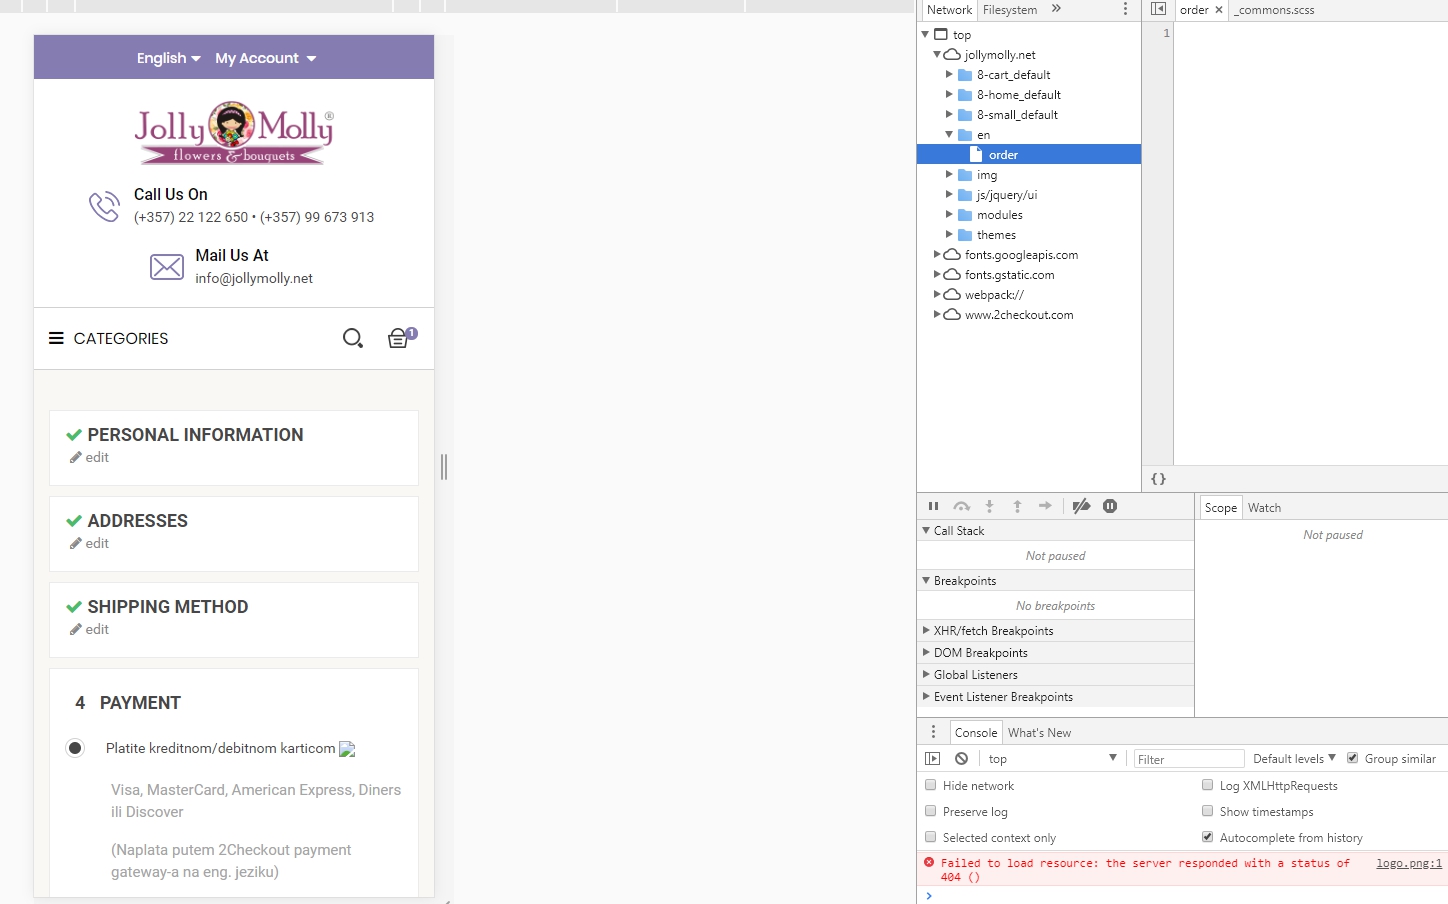Open the logo.png:1 source link
Screen dimensions: 1448x904
coord(1409,863)
